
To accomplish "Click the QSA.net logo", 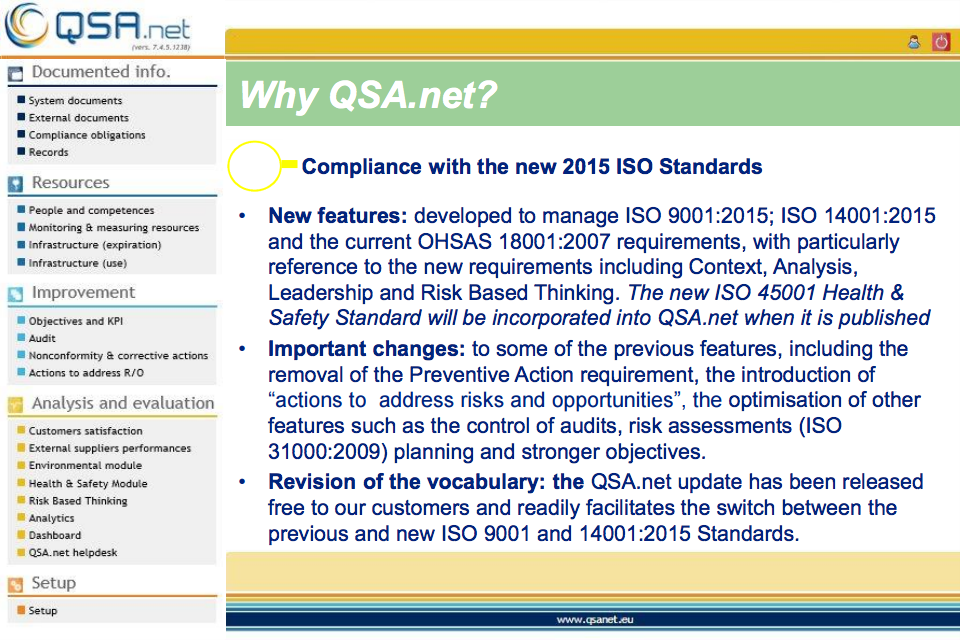I will coord(98,26).
